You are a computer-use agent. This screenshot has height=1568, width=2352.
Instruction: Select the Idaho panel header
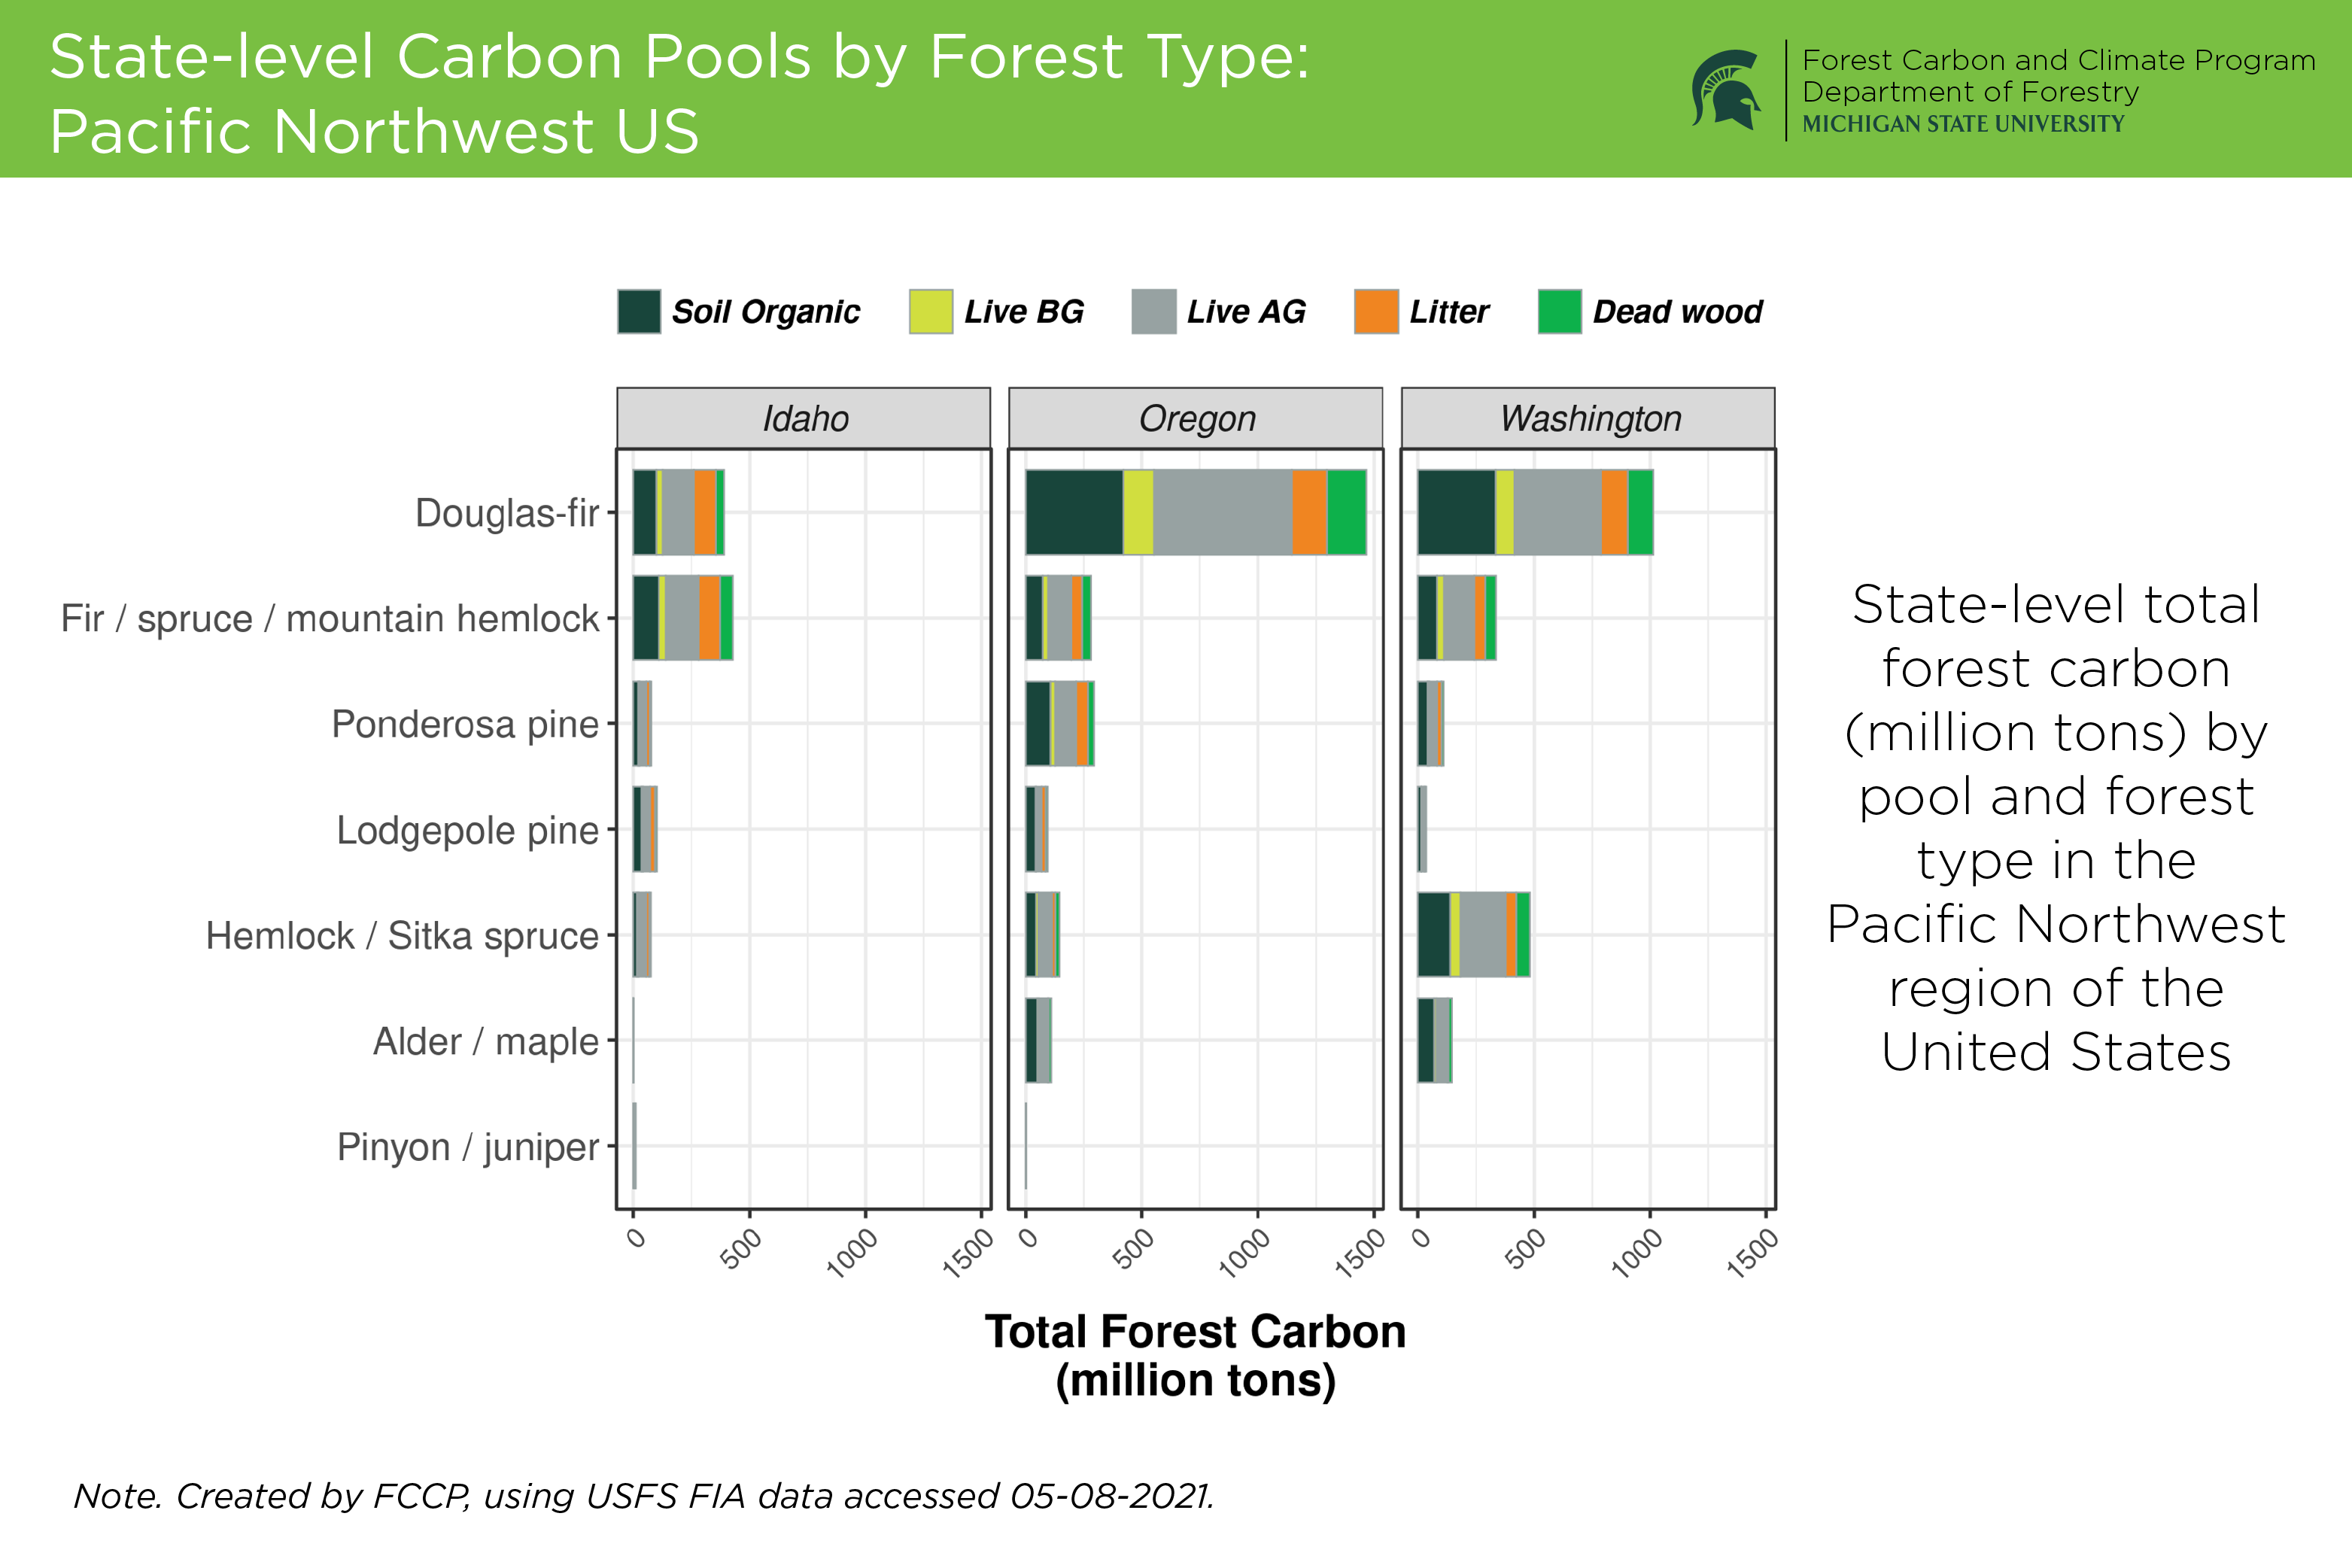coord(804,418)
